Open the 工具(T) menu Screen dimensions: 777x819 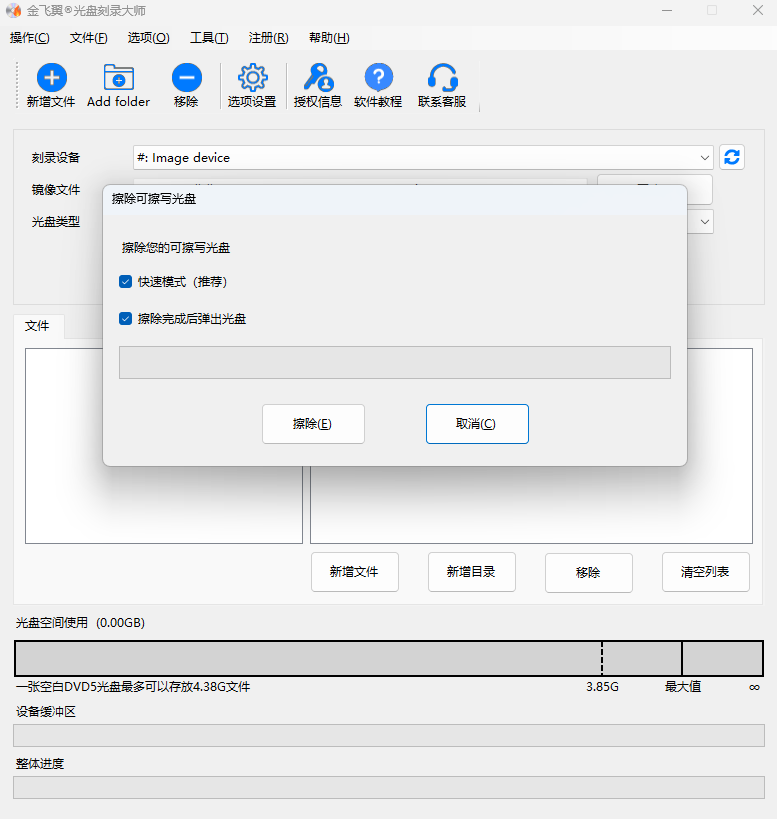point(209,38)
